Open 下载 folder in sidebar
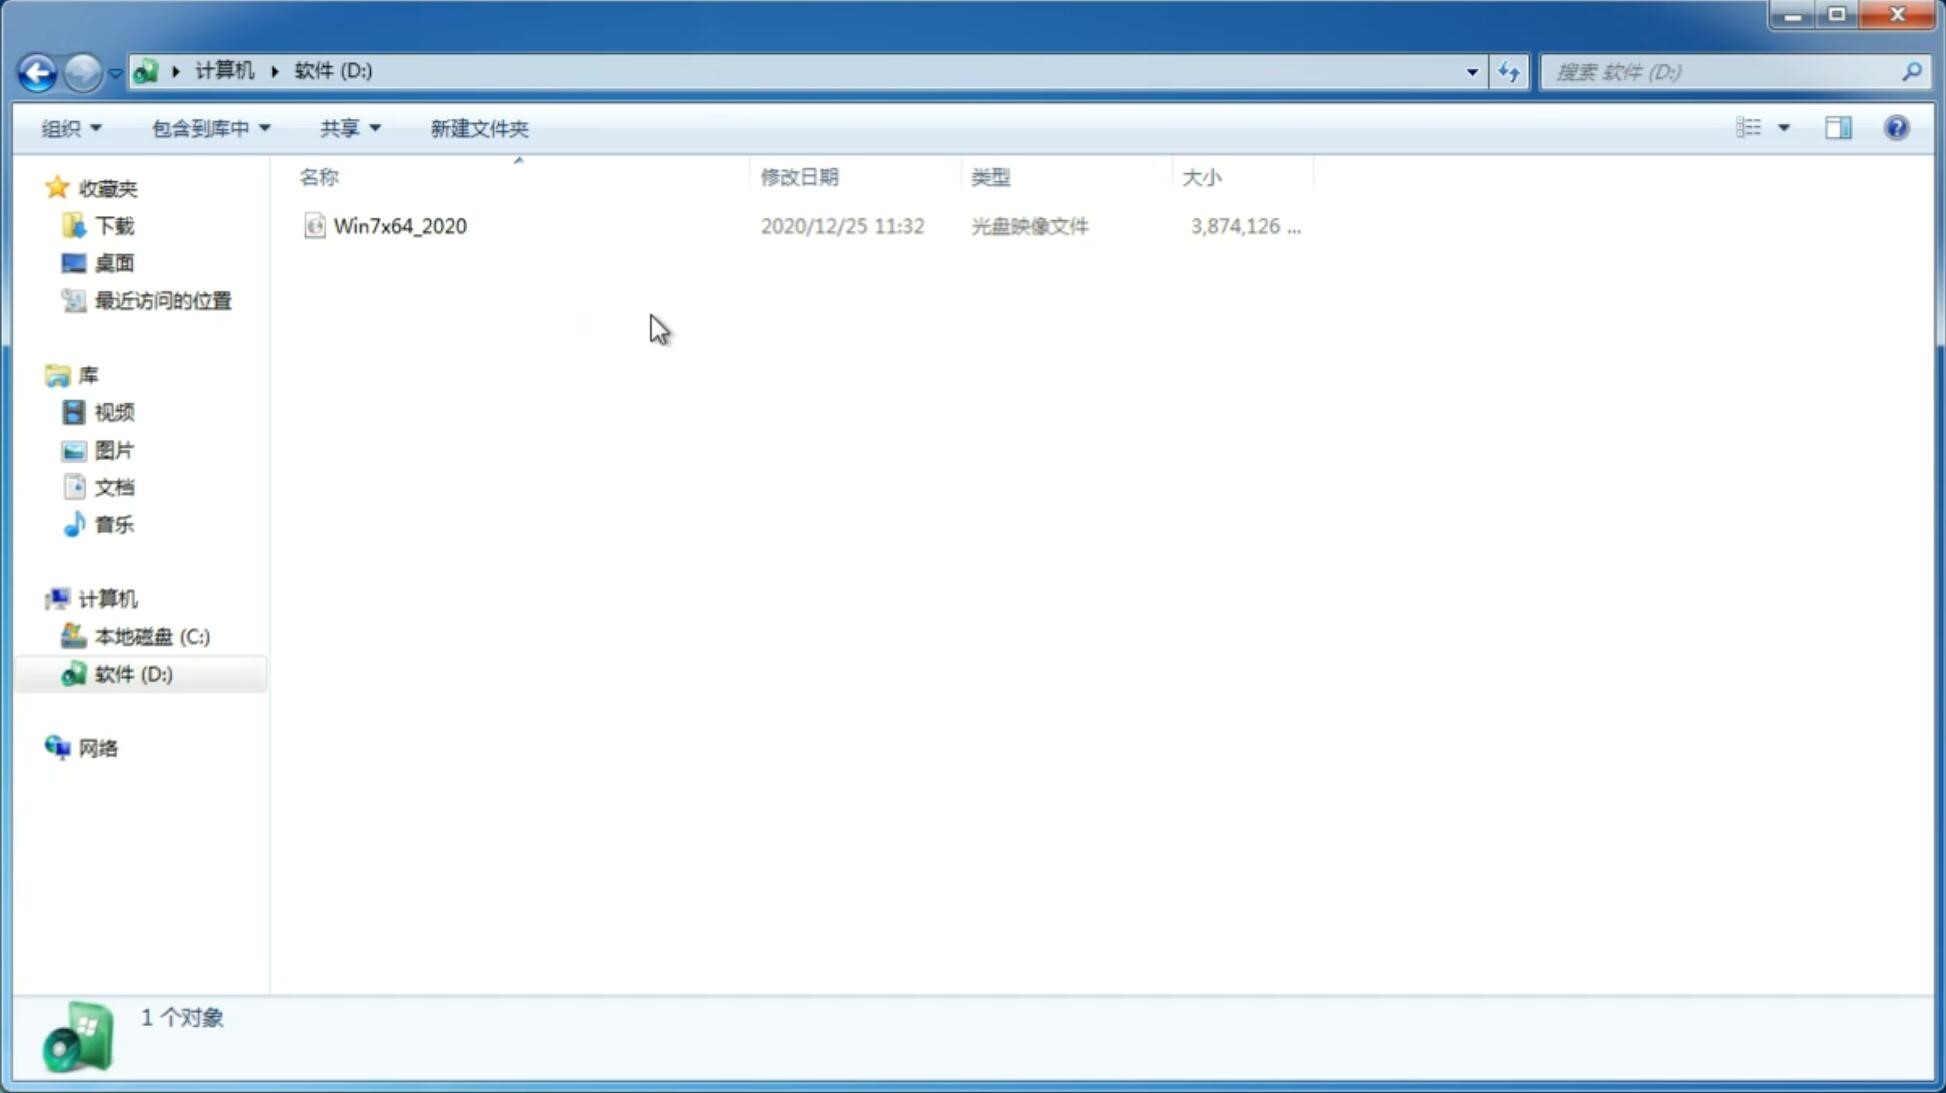1946x1093 pixels. tap(112, 224)
